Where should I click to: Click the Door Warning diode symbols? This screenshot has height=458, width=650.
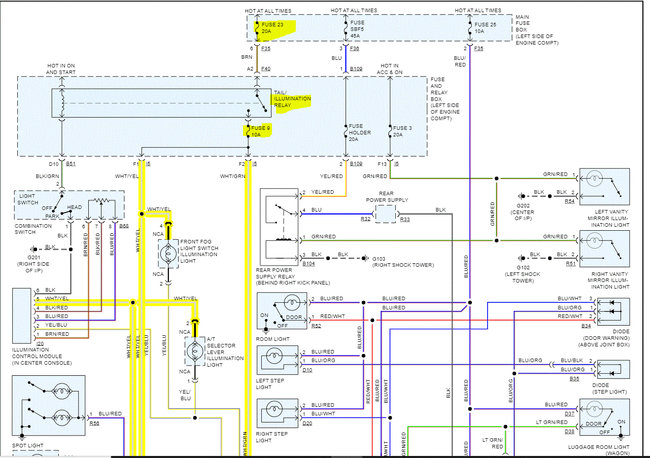pos(612,307)
